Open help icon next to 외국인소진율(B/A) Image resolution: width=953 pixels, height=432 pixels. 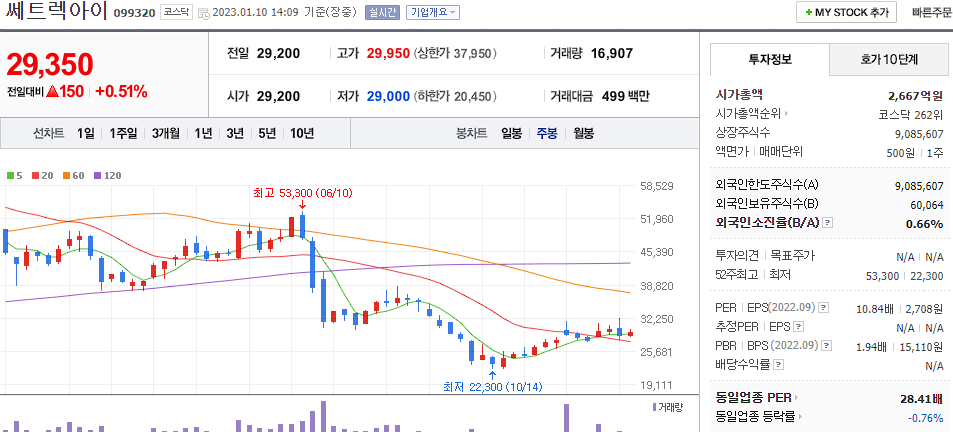827,223
